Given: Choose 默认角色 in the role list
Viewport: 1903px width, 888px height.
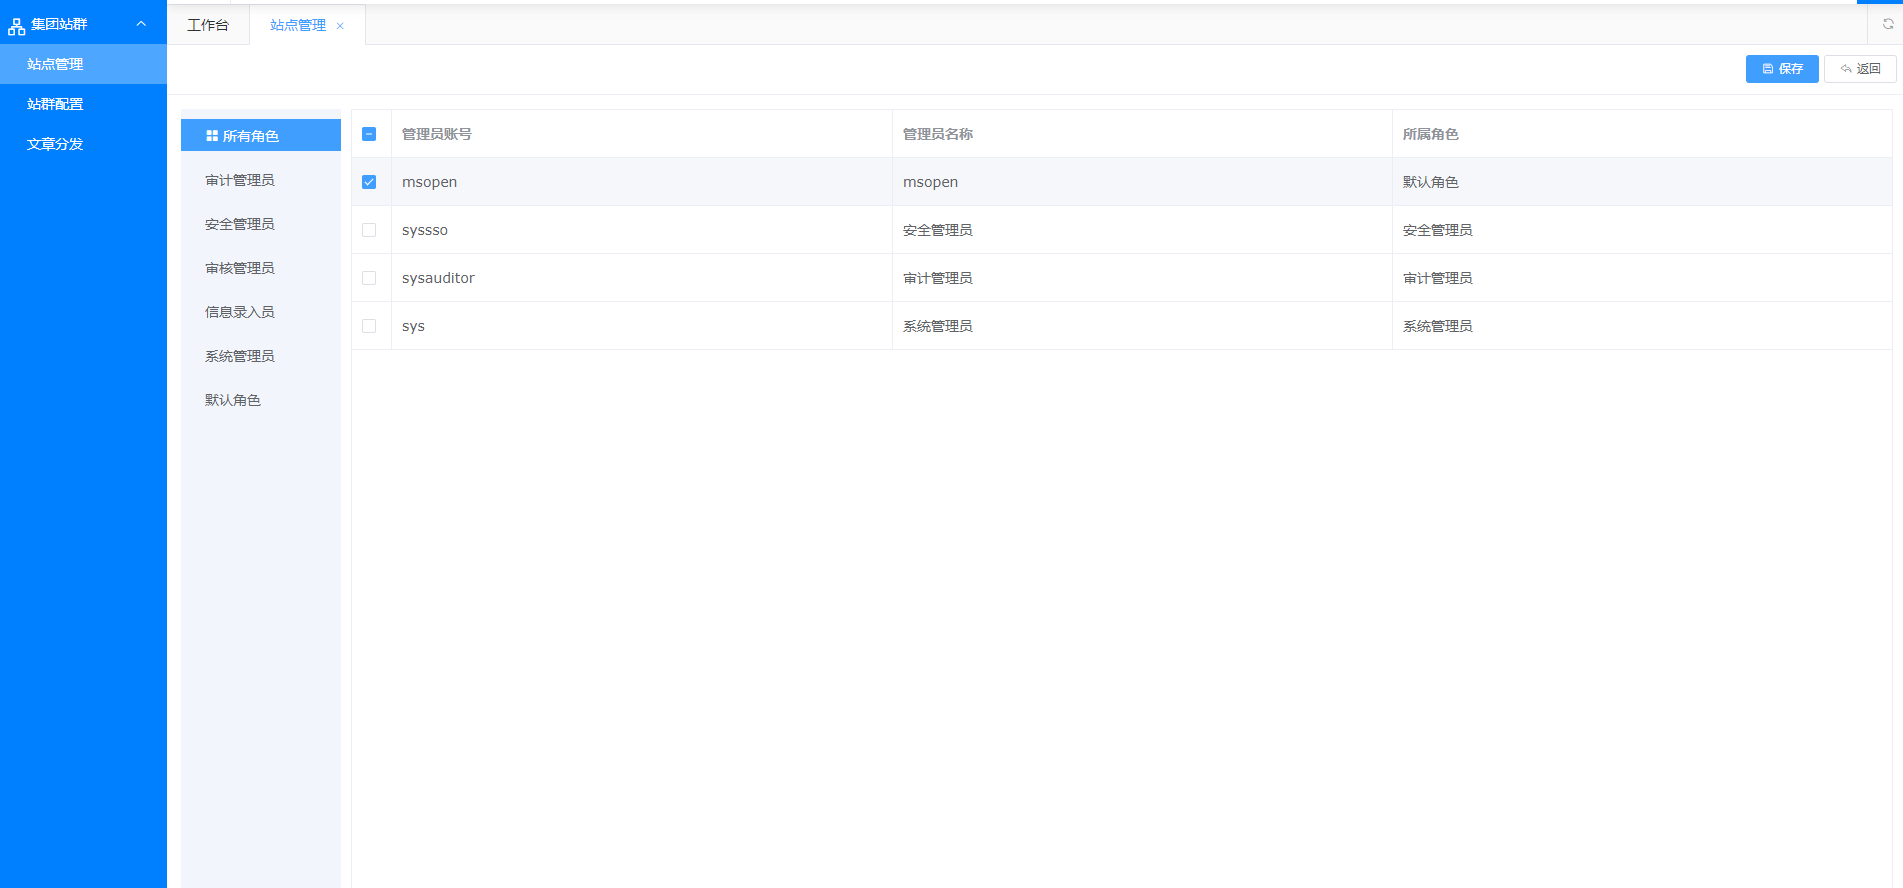Looking at the screenshot, I should click(233, 400).
